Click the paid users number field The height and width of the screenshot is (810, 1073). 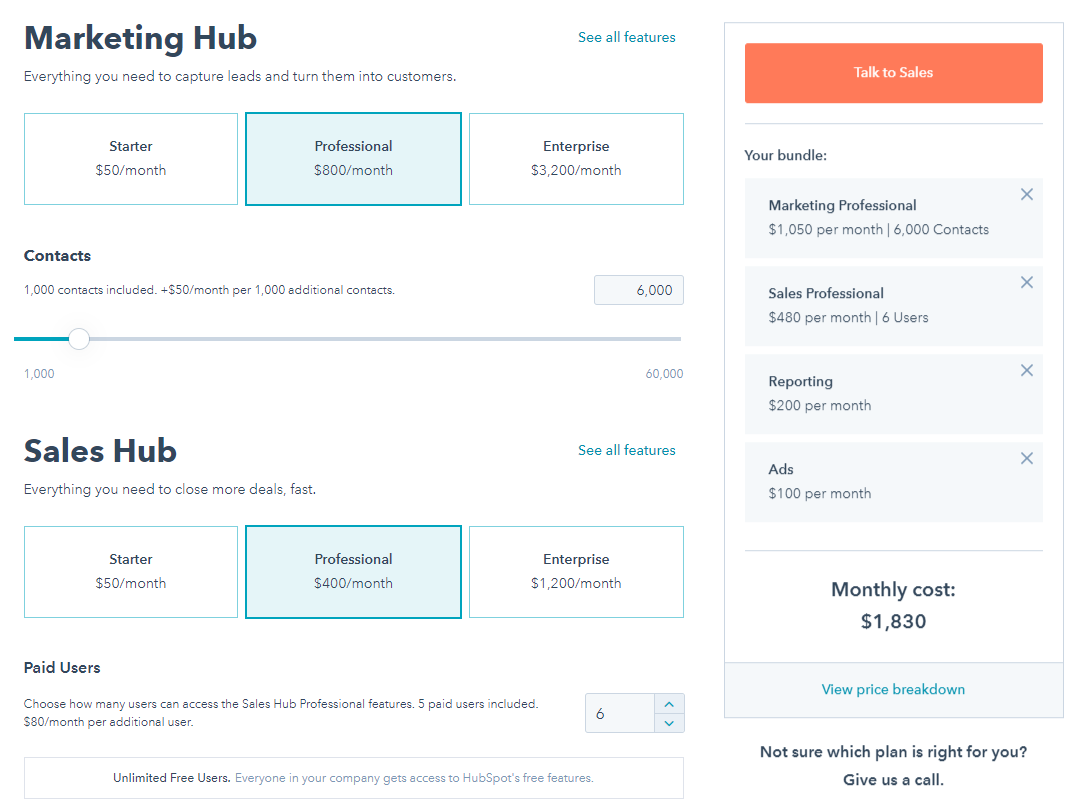[618, 712]
